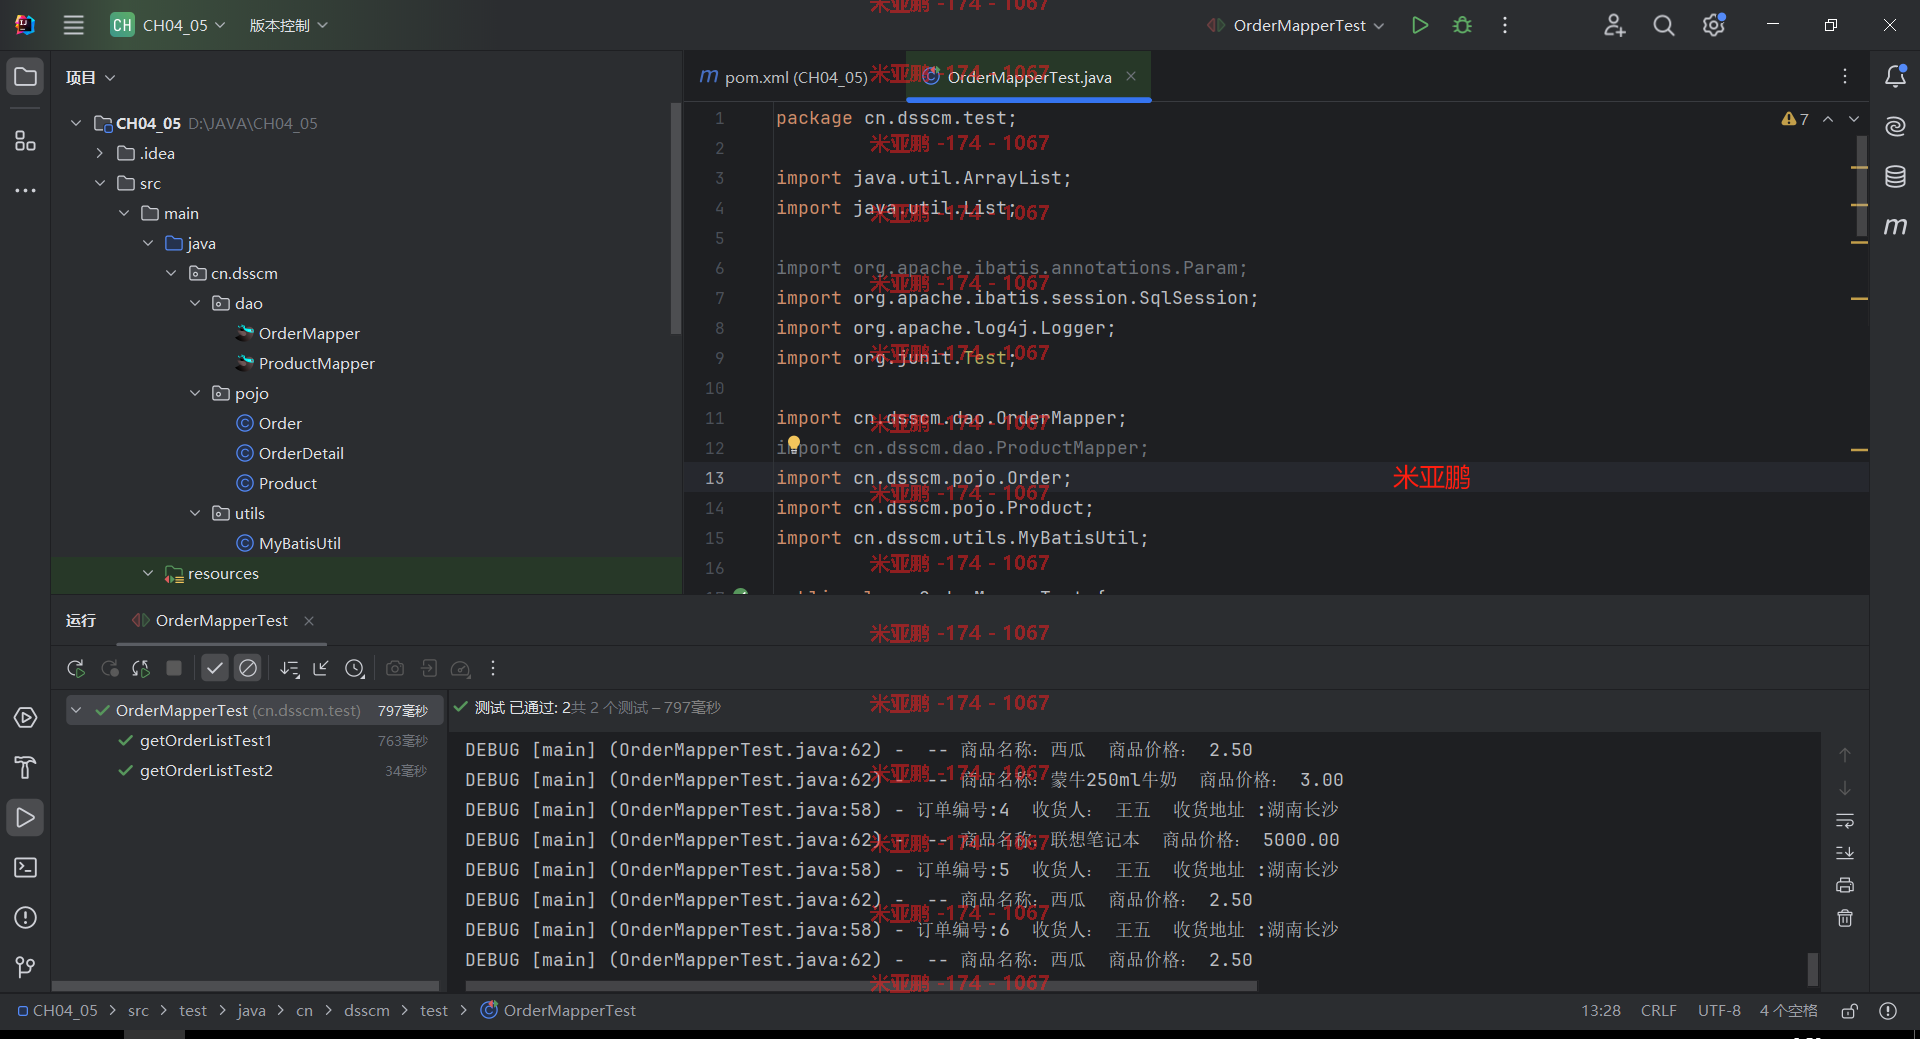Stop the running process
The height and width of the screenshot is (1039, 1920).
[x=174, y=668]
